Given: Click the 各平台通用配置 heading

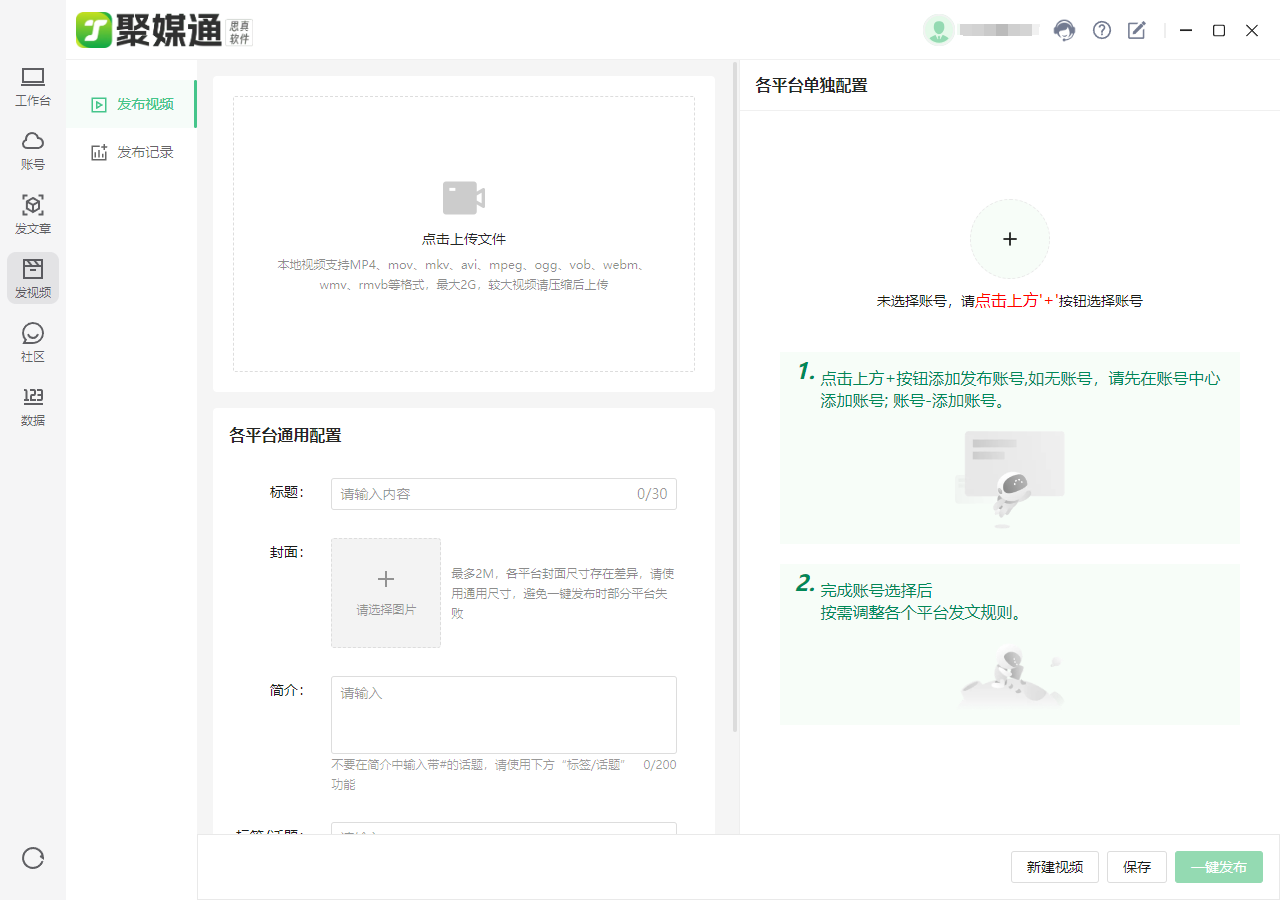Looking at the screenshot, I should click(x=285, y=435).
